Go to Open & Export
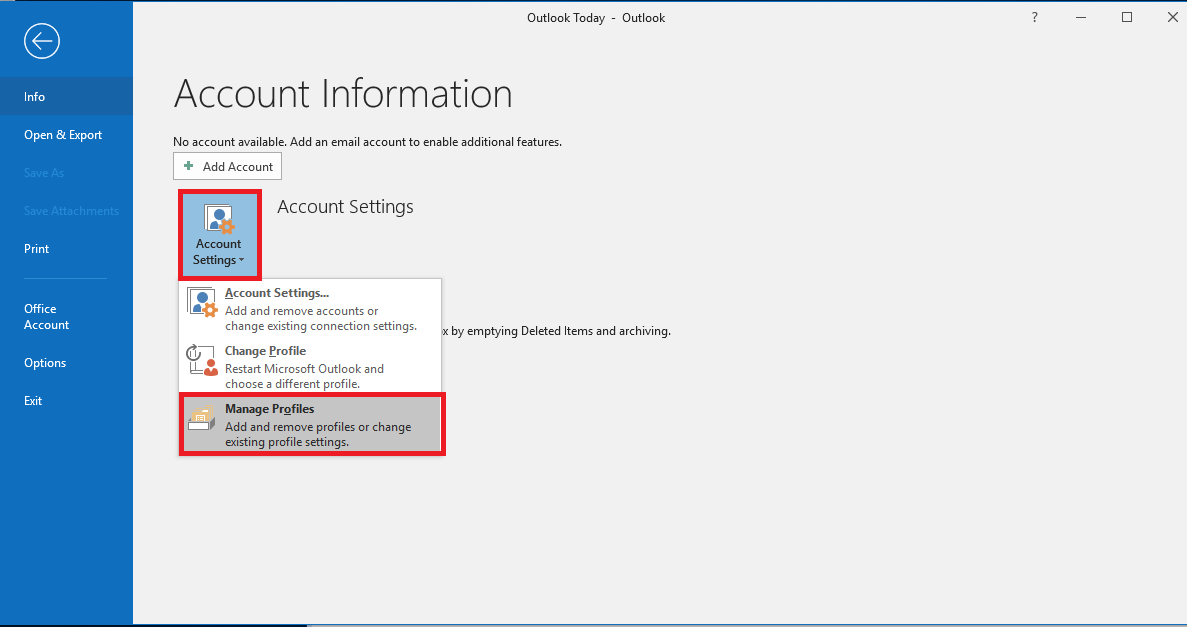Image resolution: width=1187 pixels, height=627 pixels. click(x=67, y=135)
